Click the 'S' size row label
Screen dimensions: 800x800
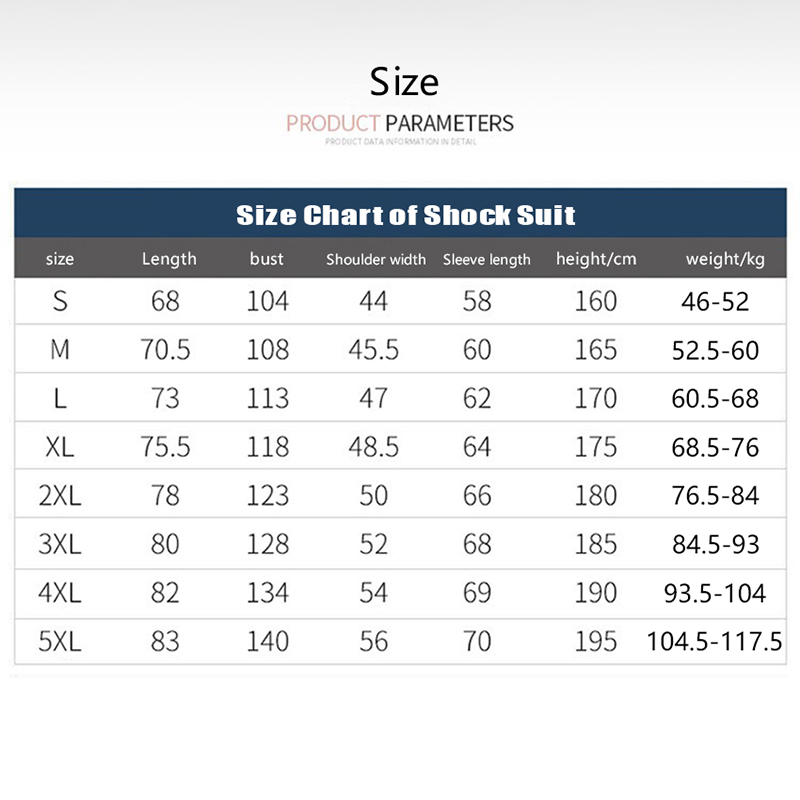click(60, 301)
